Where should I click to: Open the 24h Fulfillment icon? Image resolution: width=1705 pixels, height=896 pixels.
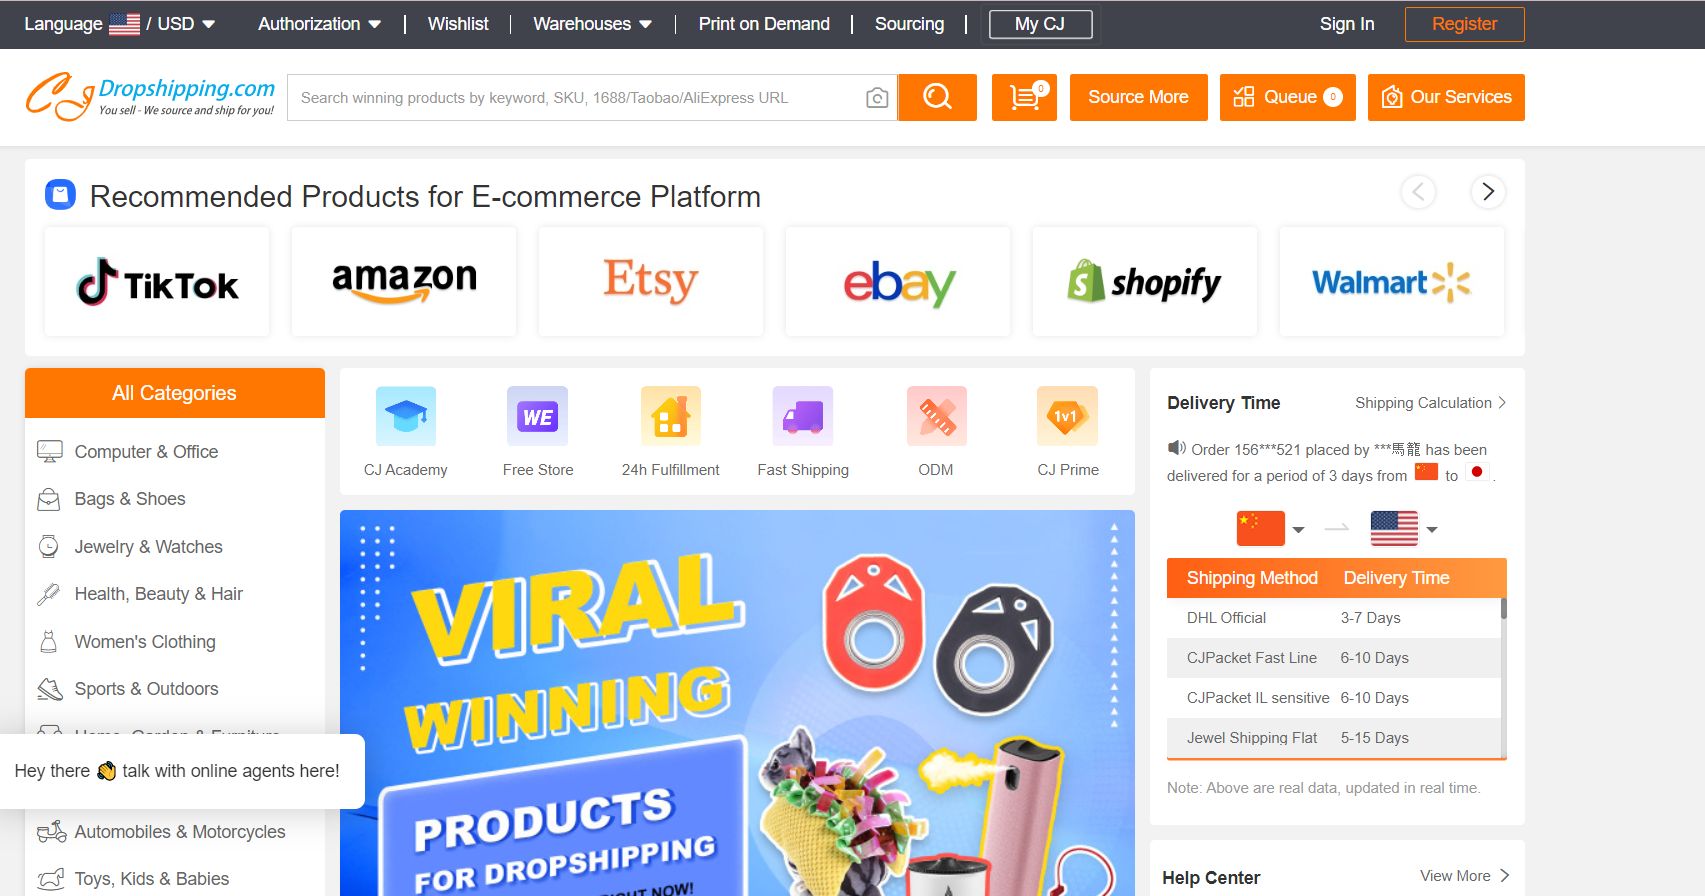[670, 416]
